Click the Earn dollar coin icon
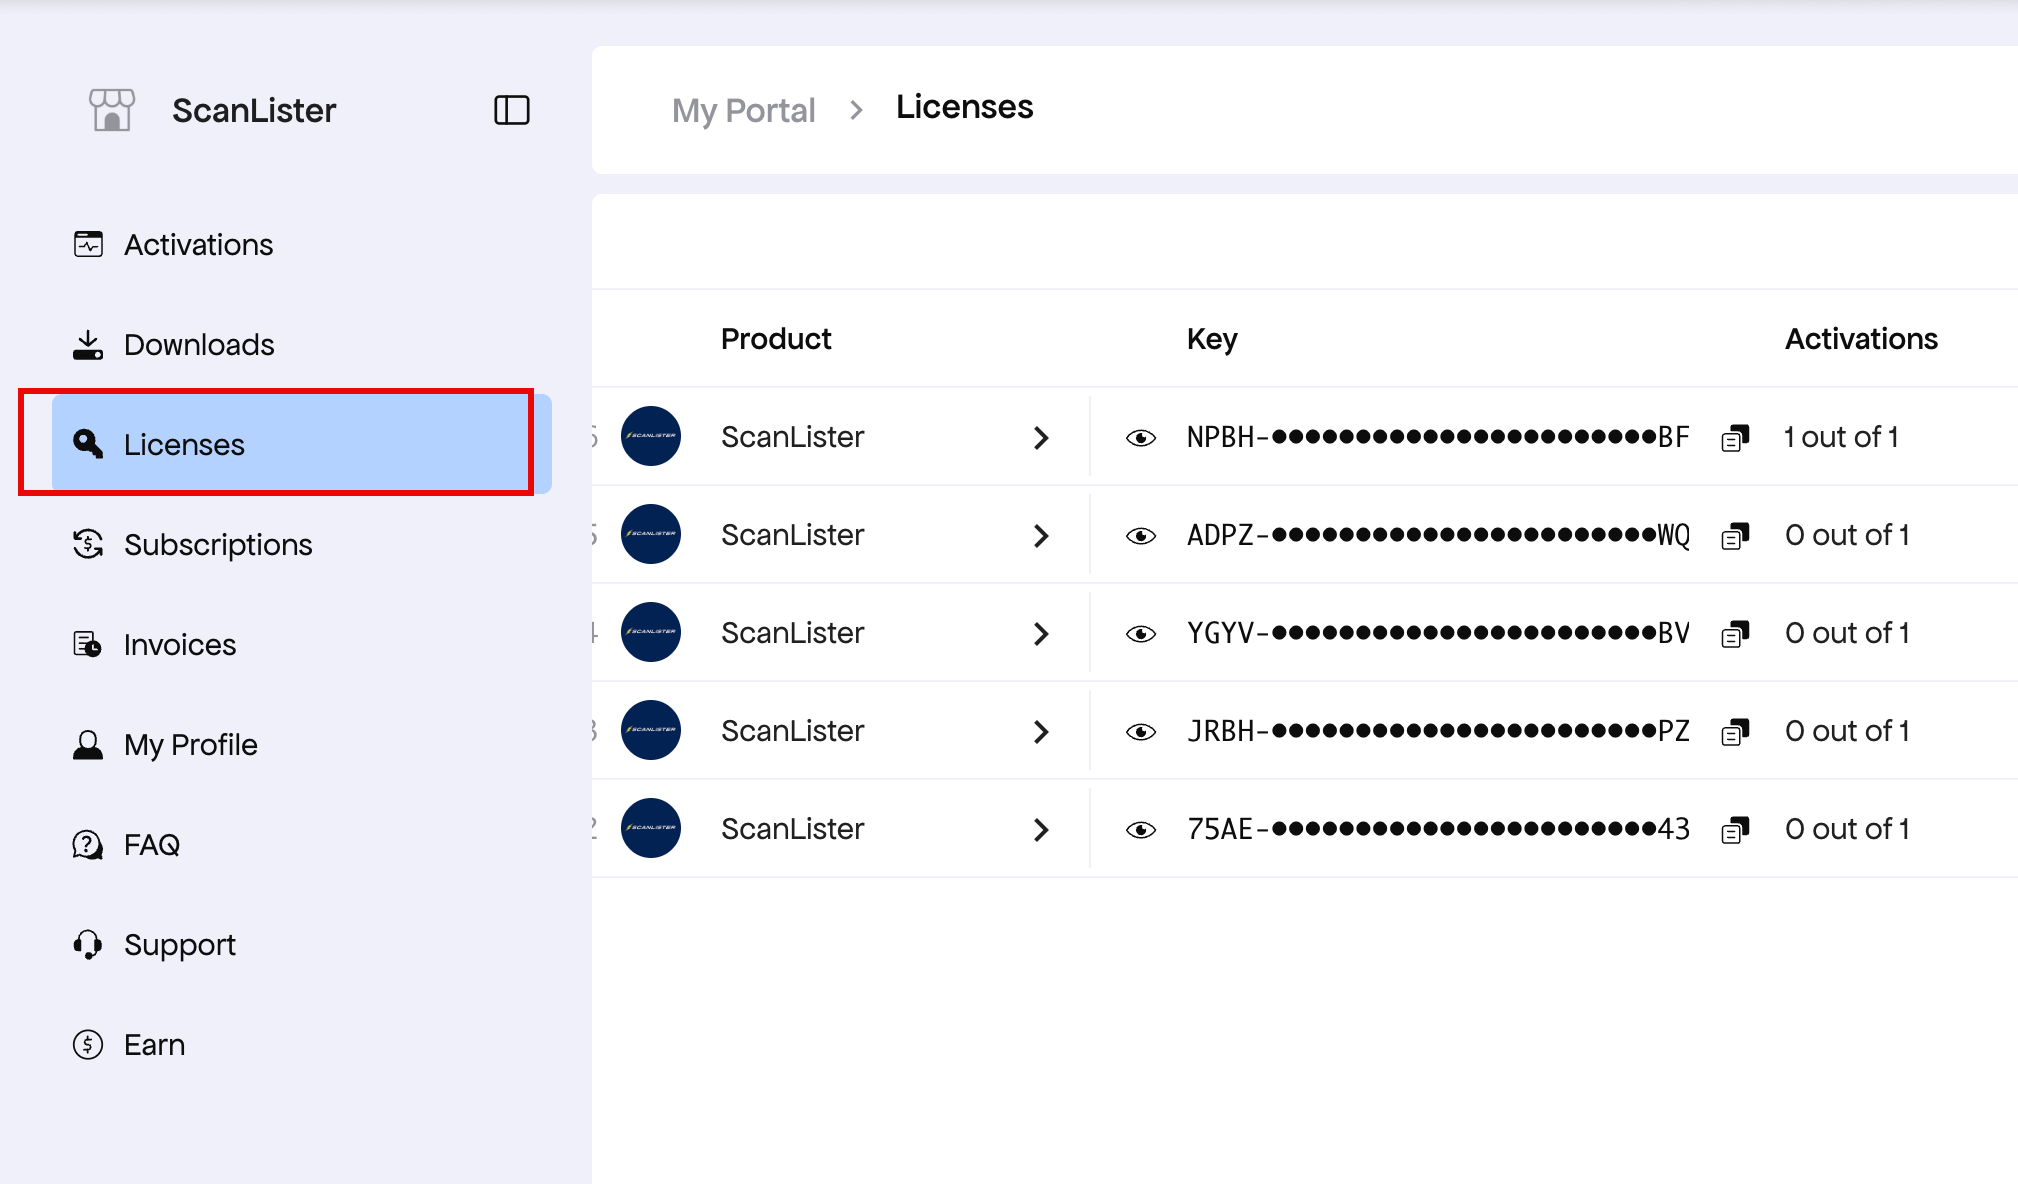 (88, 1045)
